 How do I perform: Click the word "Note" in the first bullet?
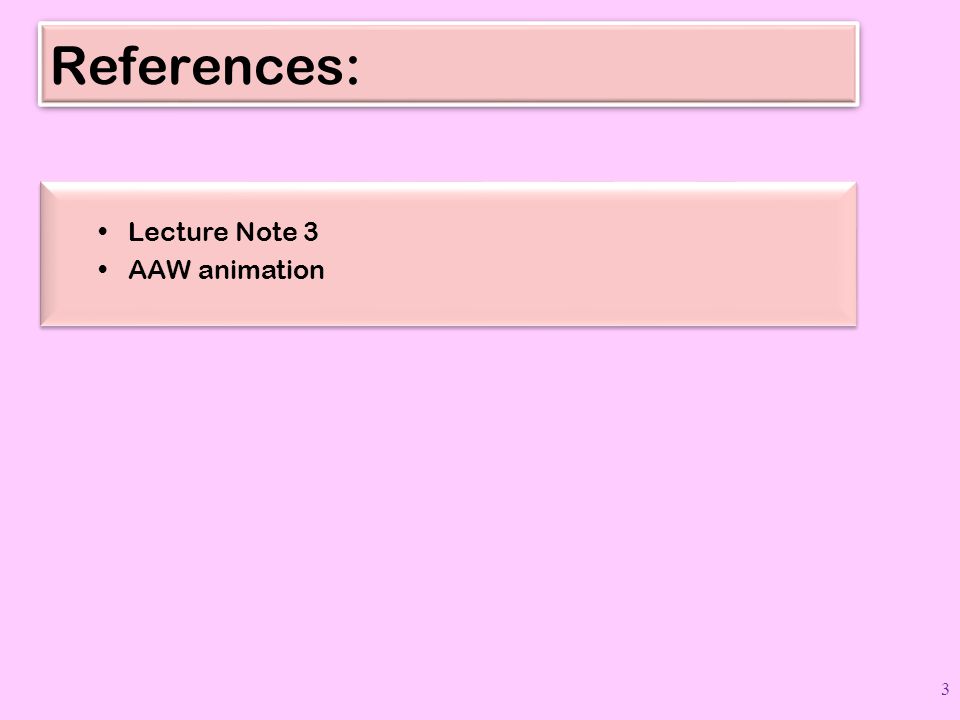click(x=266, y=232)
